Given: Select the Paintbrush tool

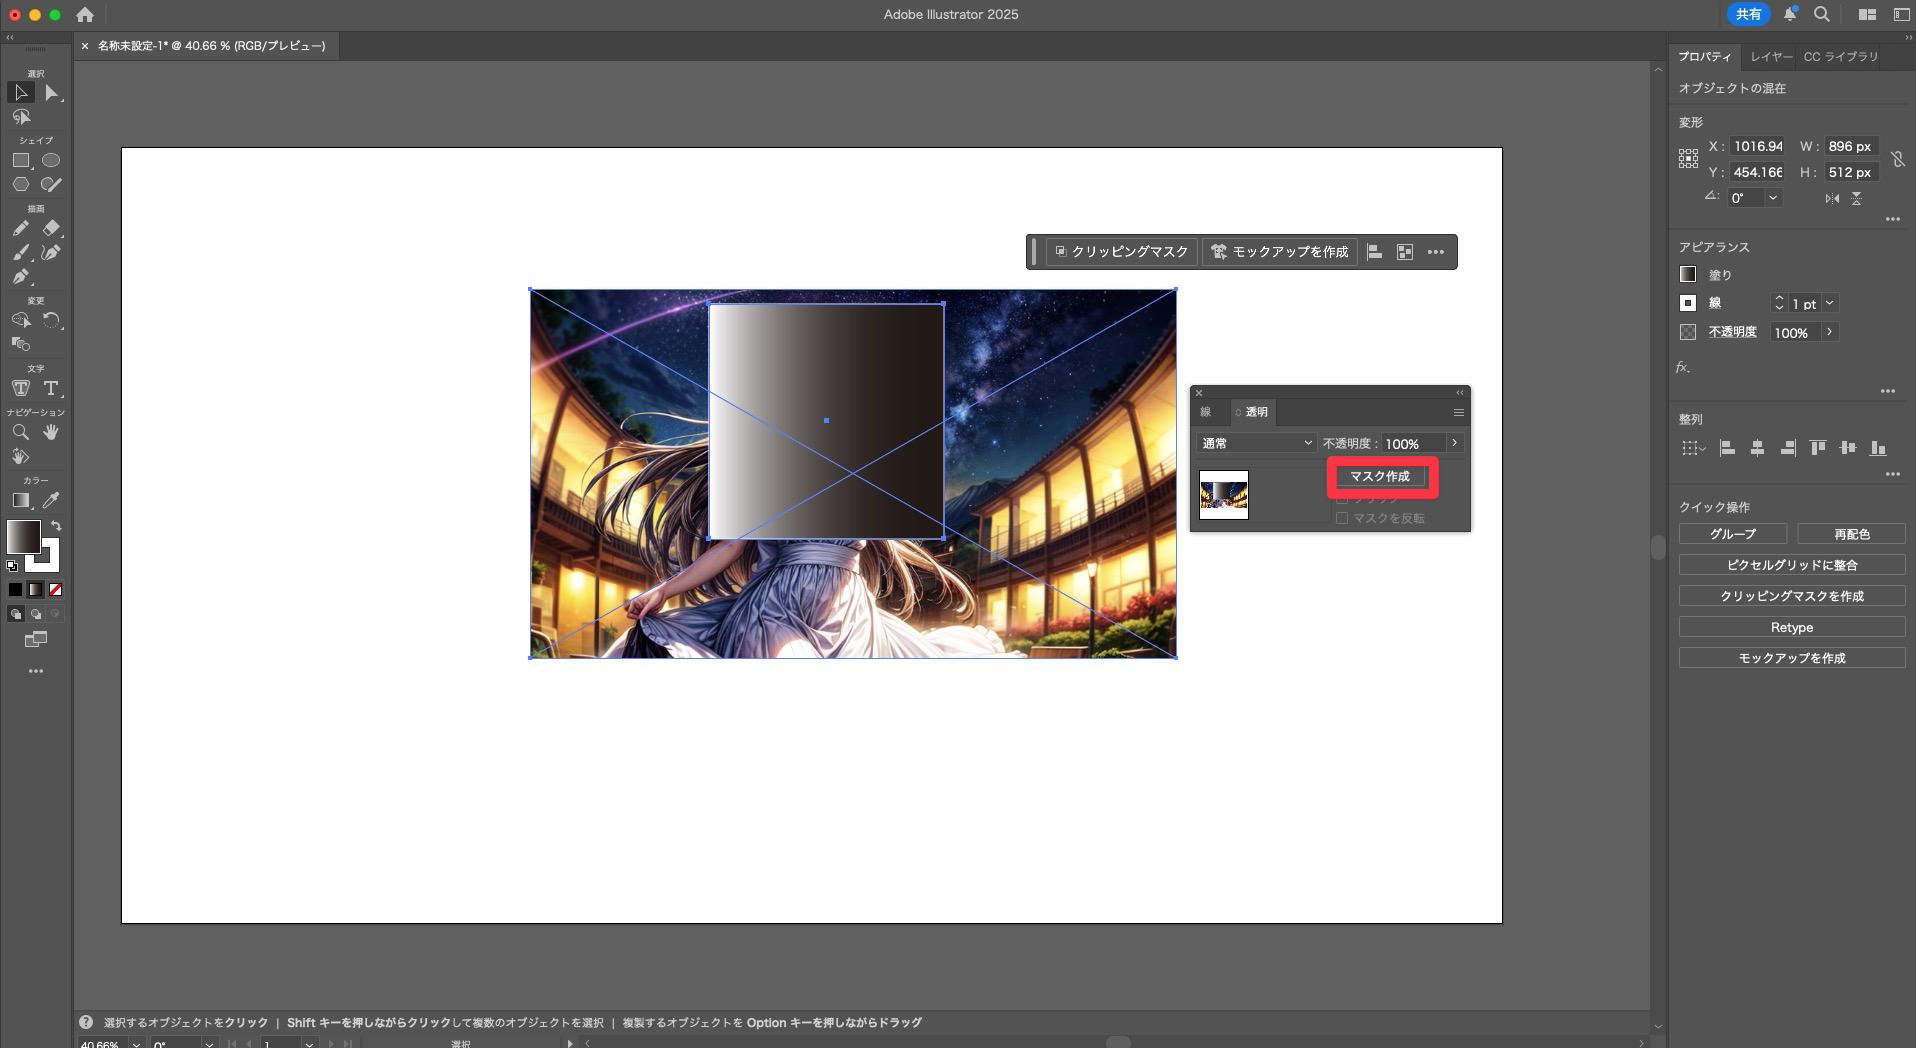Looking at the screenshot, I should 21,252.
